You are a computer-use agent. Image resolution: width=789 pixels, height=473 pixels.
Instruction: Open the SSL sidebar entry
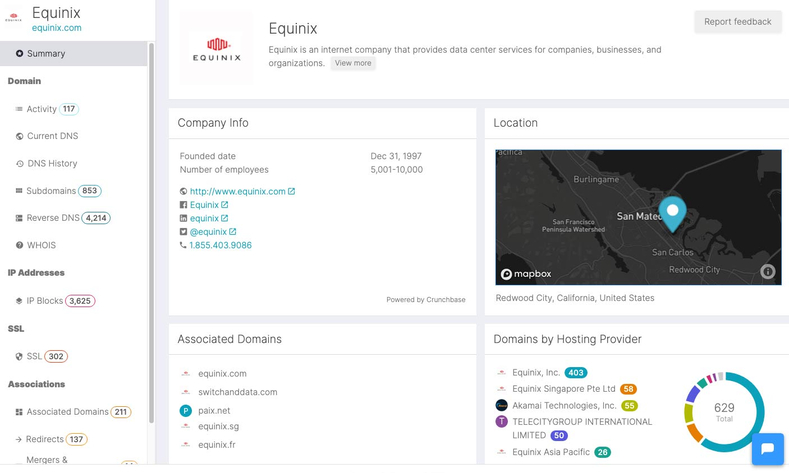tap(34, 356)
